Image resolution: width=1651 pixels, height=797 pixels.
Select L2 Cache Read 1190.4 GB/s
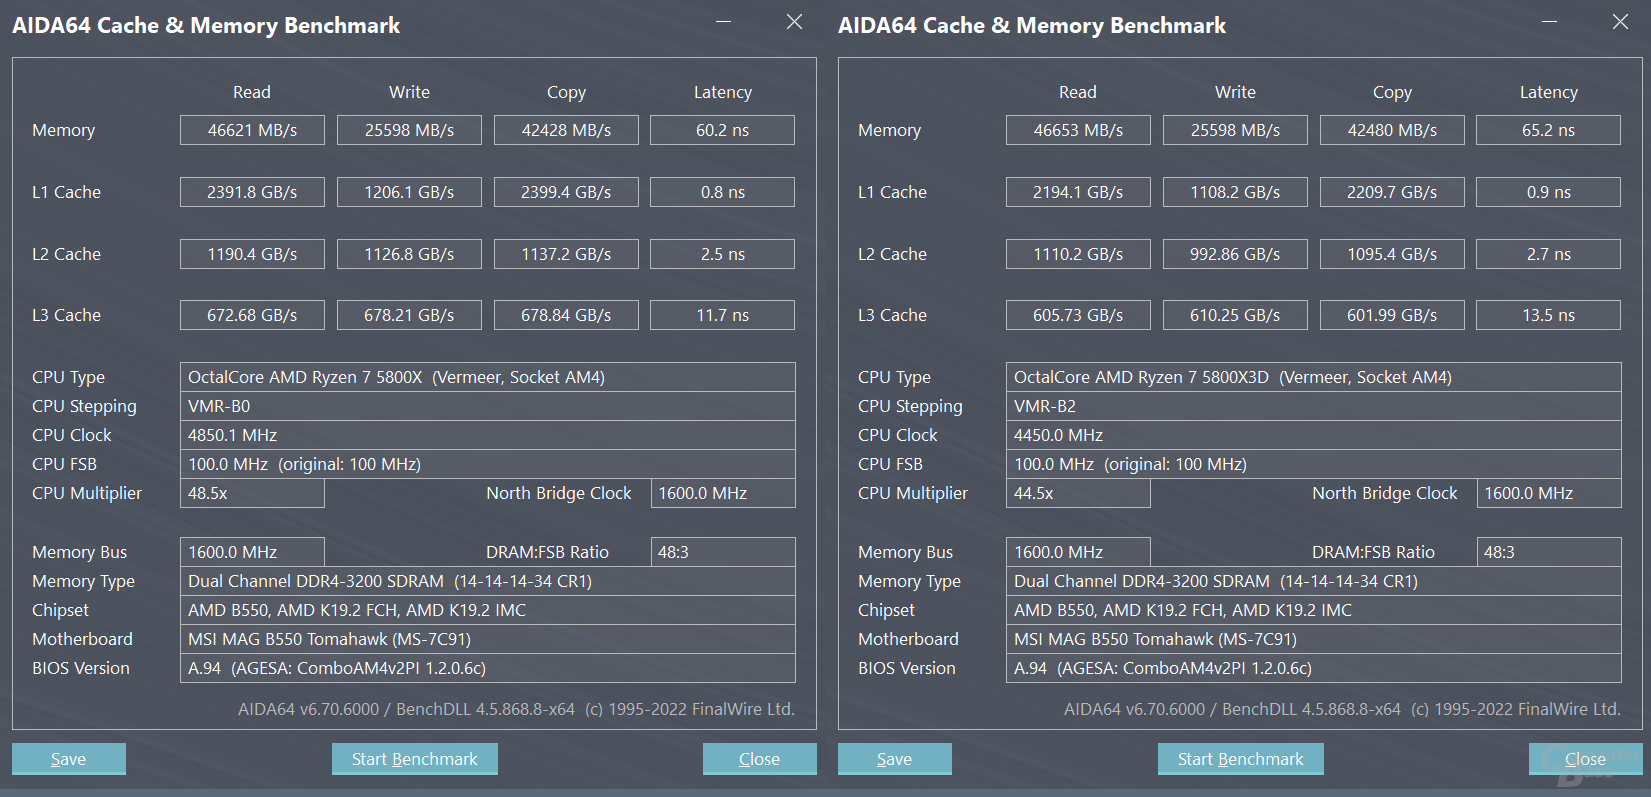click(x=252, y=254)
